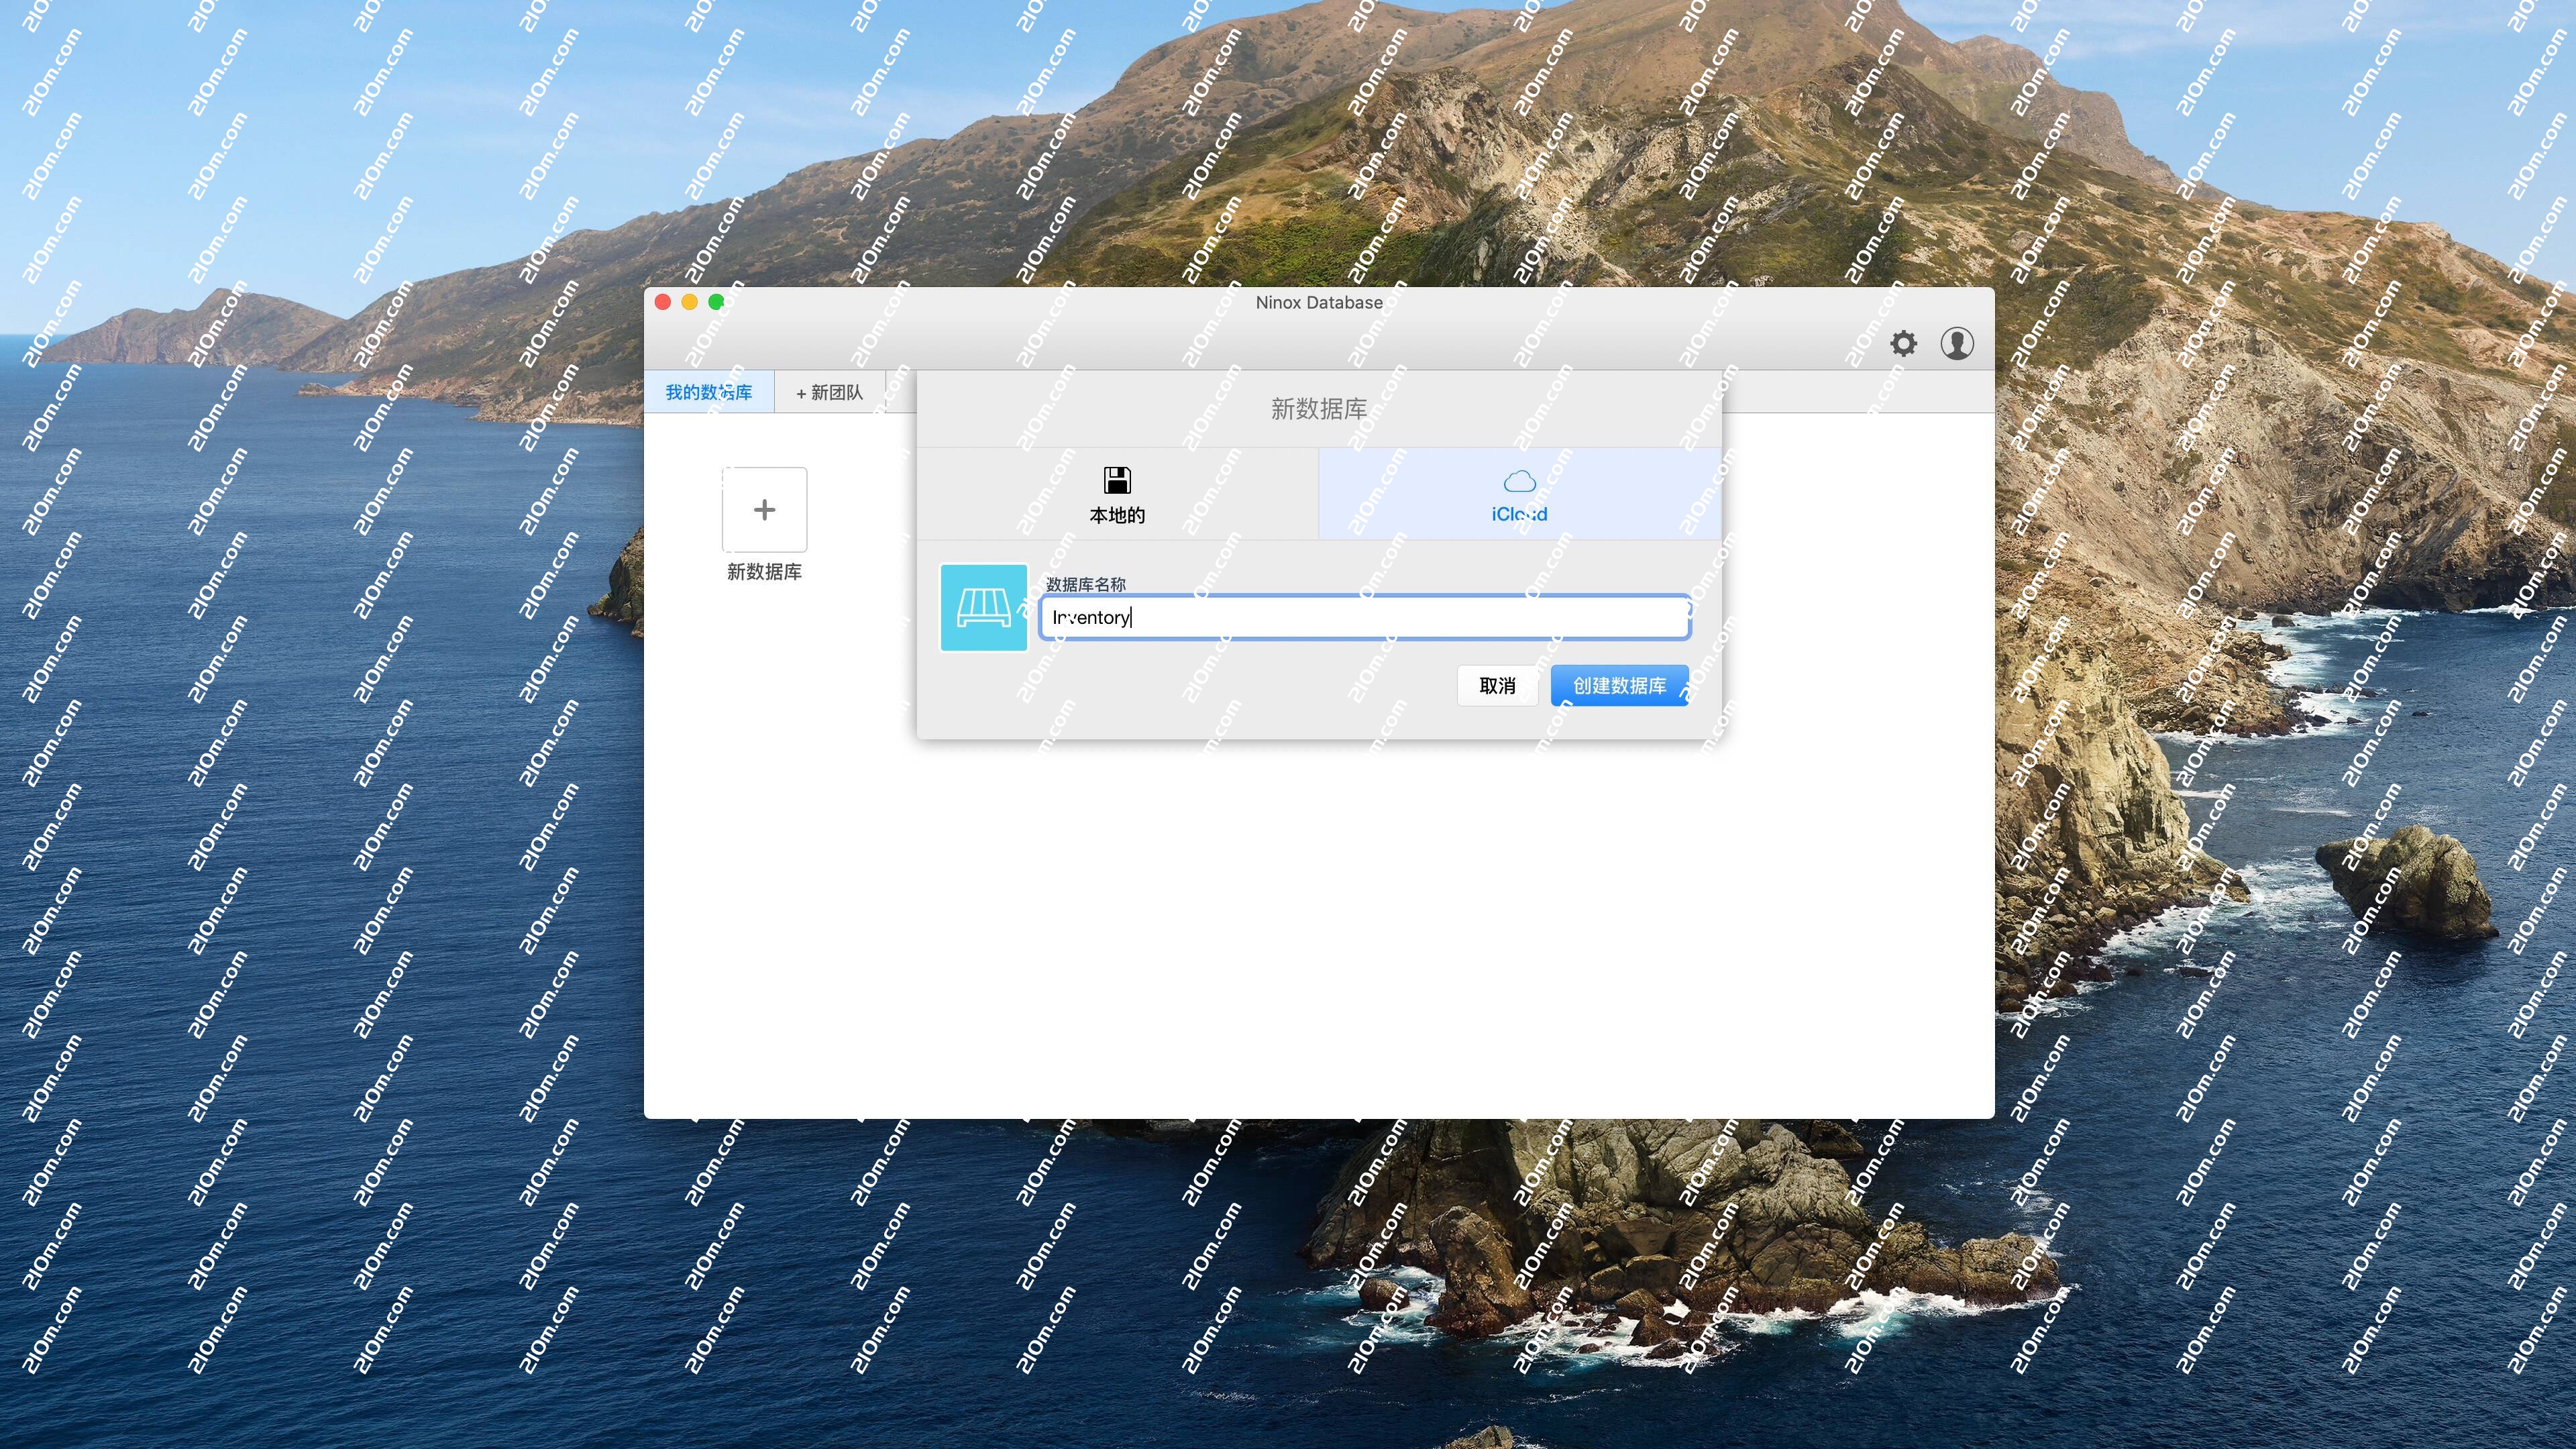Click the 新数据库 dialog heading

(1318, 408)
